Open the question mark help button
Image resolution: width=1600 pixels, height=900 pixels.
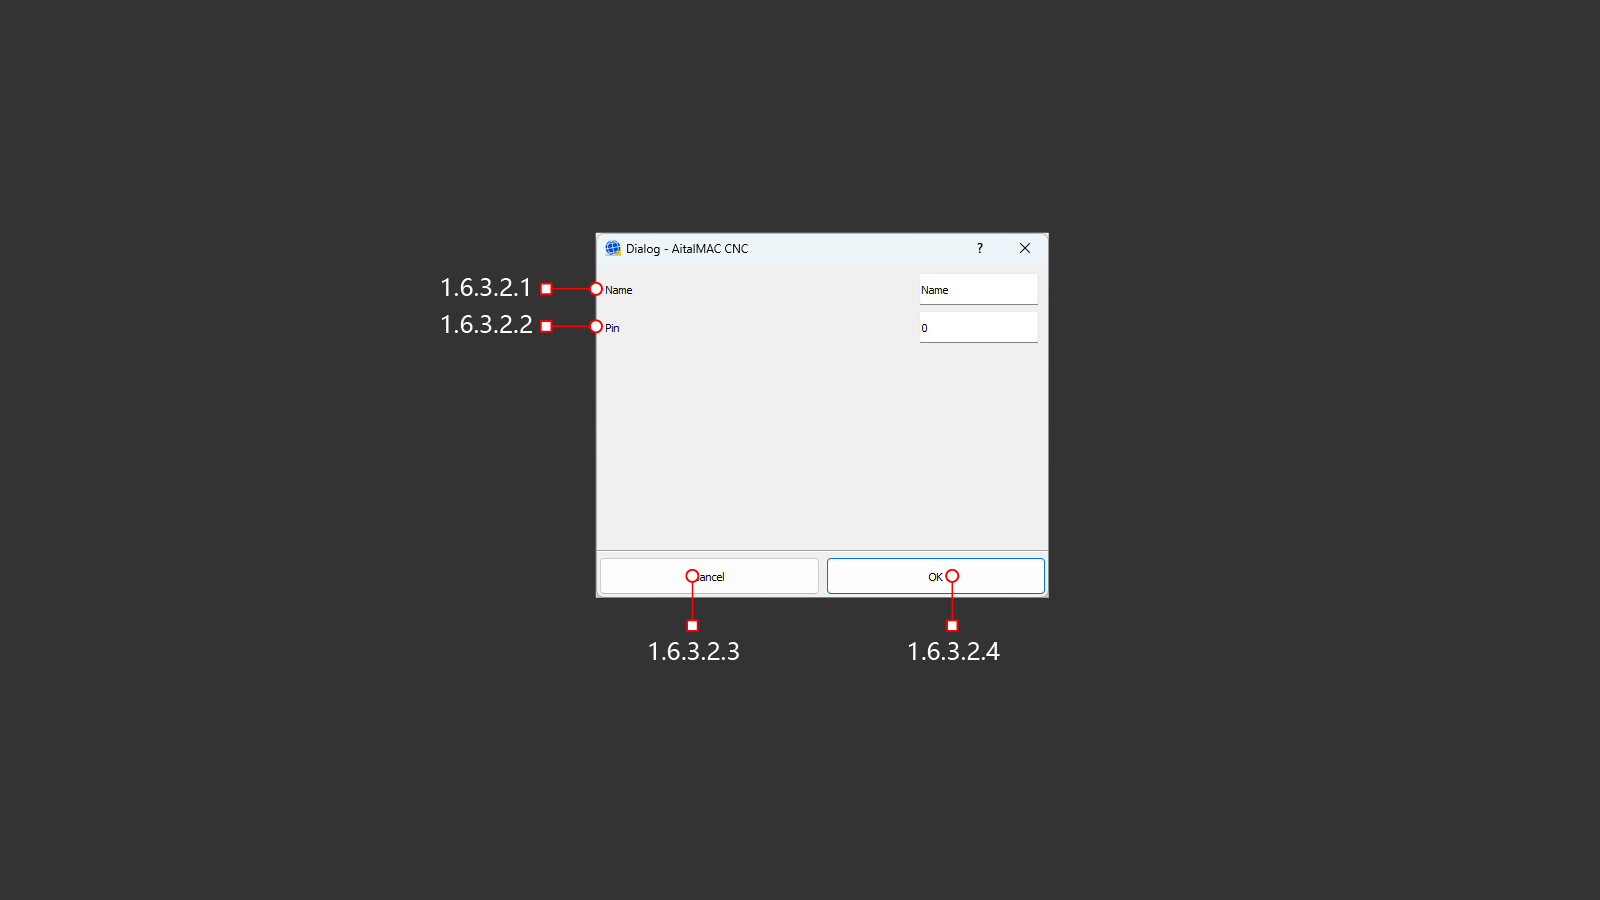980,248
